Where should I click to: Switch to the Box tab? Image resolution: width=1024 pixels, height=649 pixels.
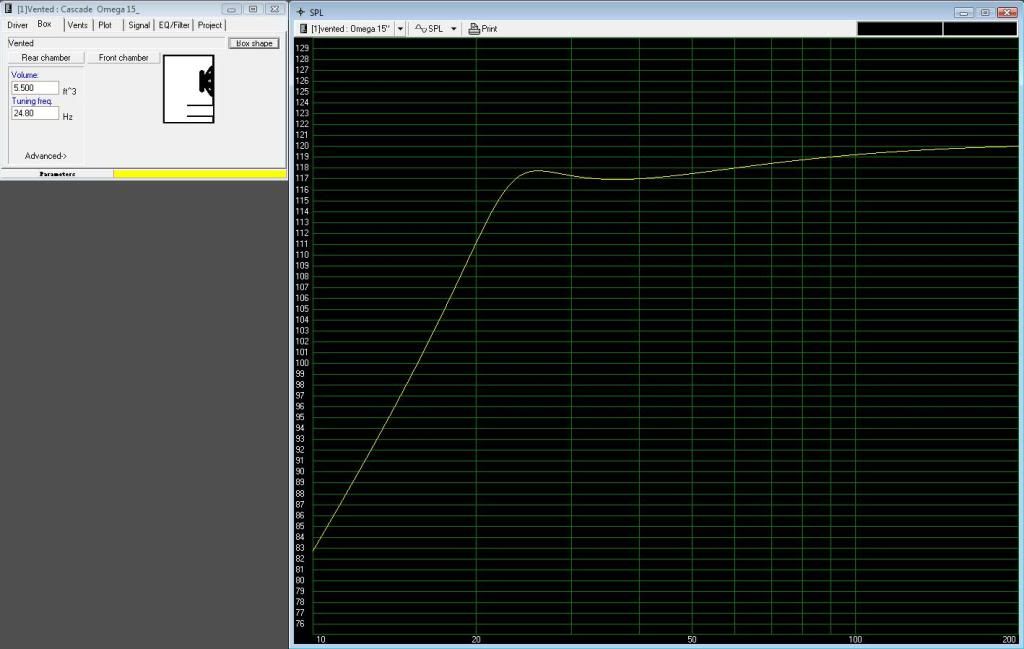[44, 24]
